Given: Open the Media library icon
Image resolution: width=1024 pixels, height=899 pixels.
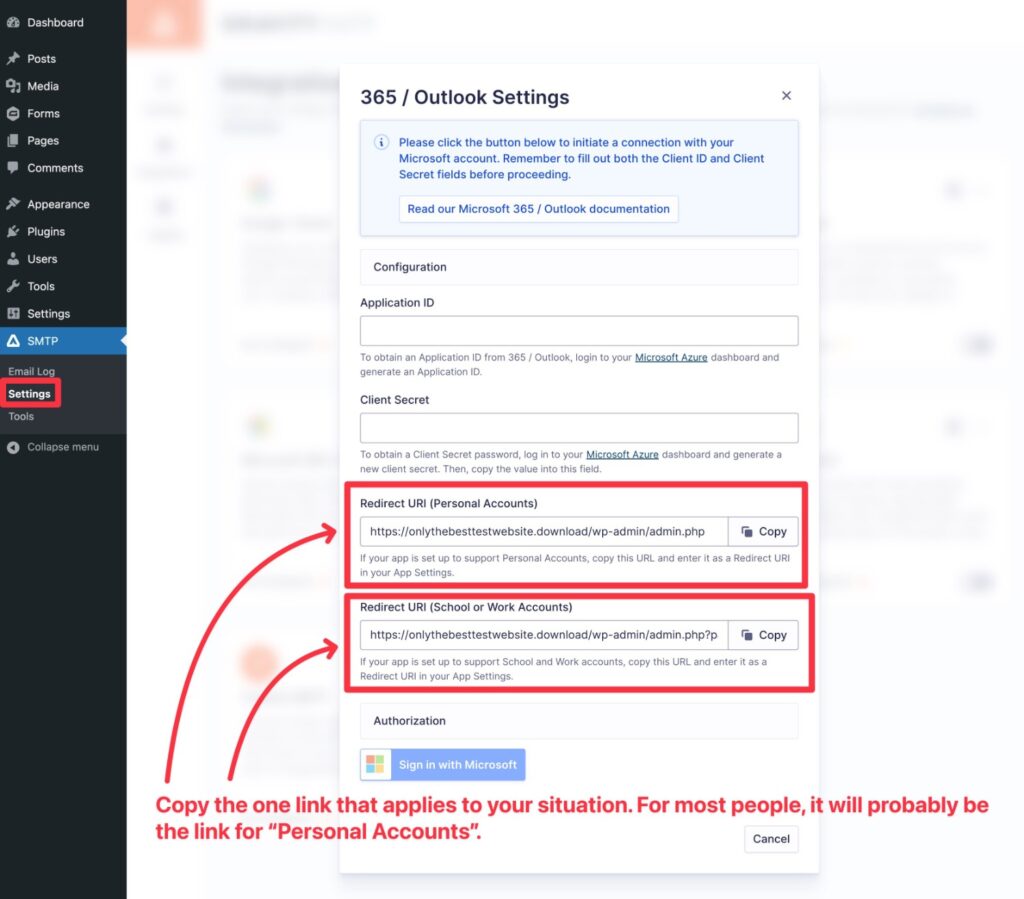Looking at the screenshot, I should point(15,86).
